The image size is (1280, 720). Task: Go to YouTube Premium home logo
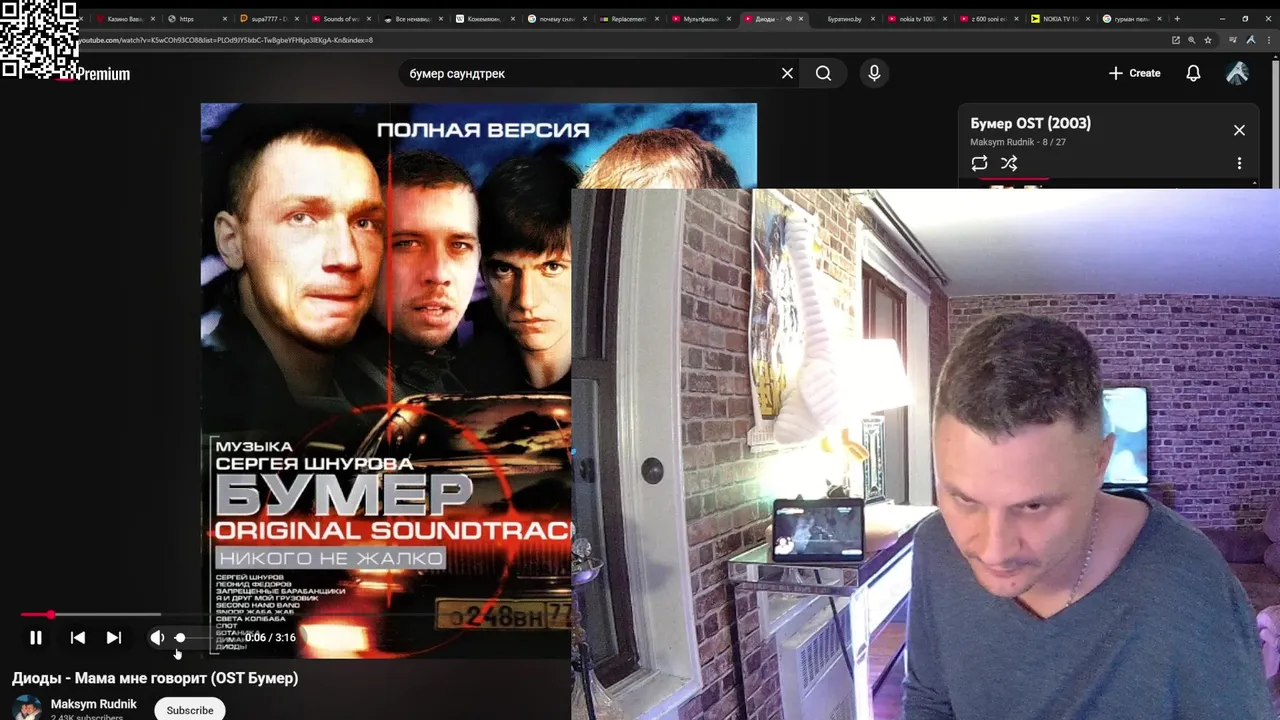pos(103,74)
